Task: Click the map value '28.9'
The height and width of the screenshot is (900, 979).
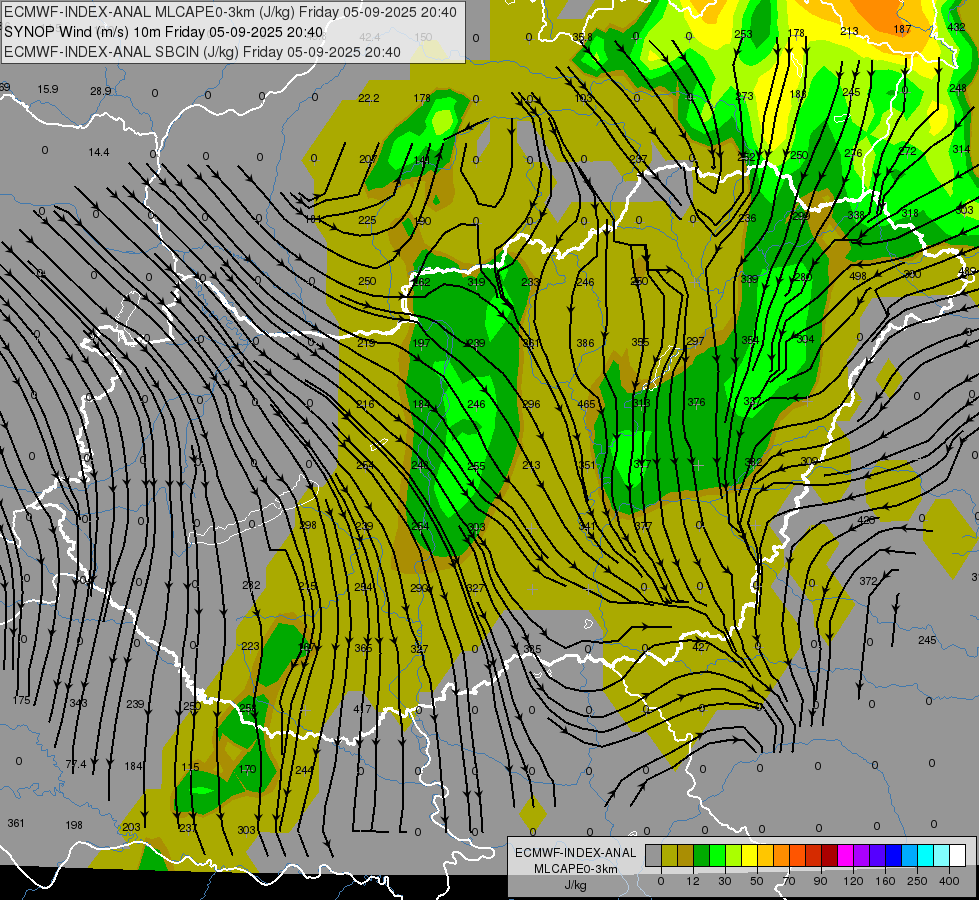Action: tap(101, 91)
